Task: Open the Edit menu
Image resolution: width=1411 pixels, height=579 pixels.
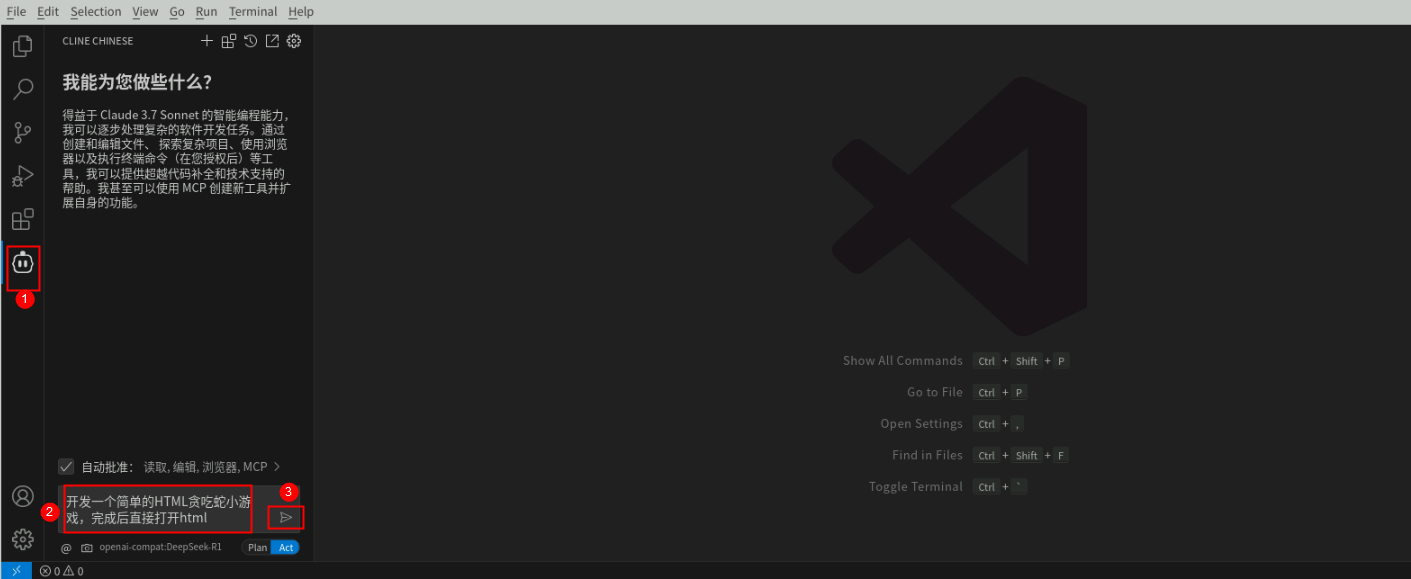Action: 48,12
